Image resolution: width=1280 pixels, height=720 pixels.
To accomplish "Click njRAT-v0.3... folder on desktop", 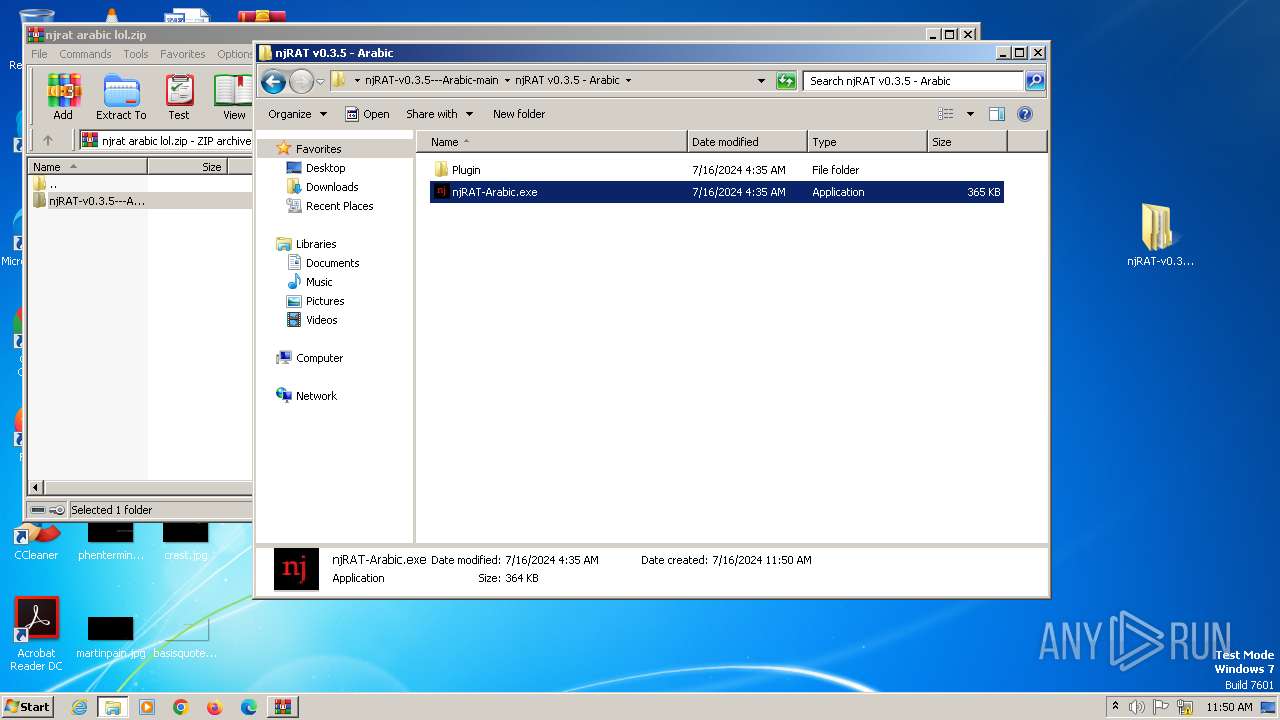I will click(x=1160, y=236).
